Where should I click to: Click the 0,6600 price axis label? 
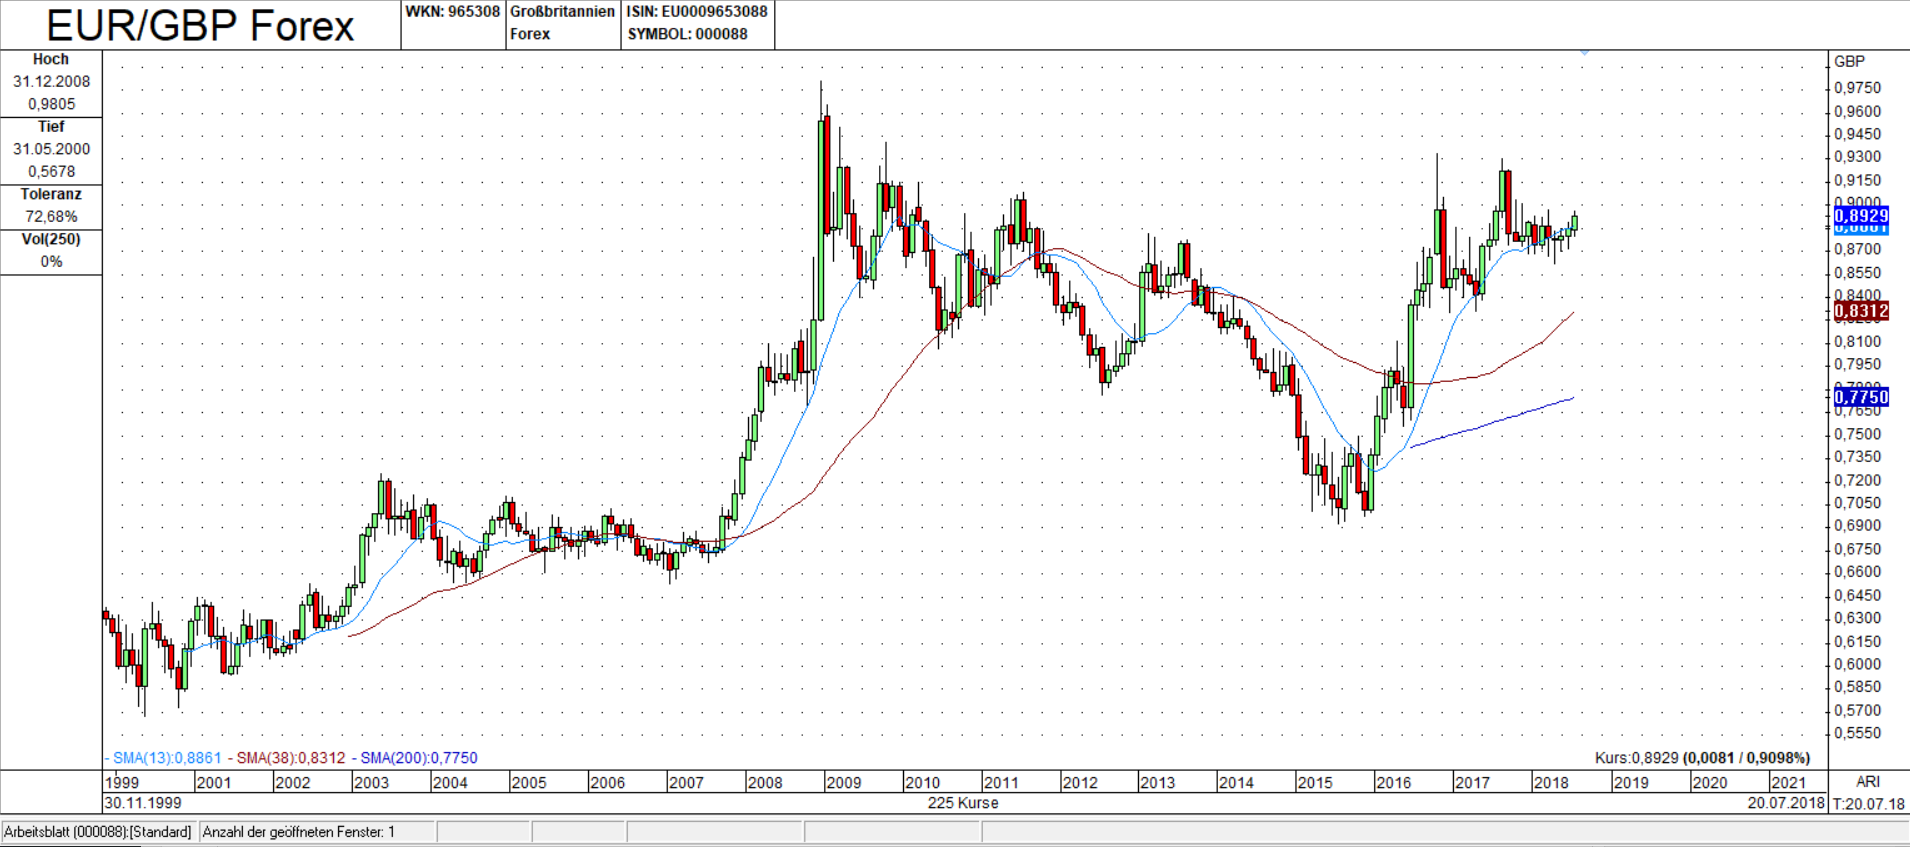[x=1857, y=572]
